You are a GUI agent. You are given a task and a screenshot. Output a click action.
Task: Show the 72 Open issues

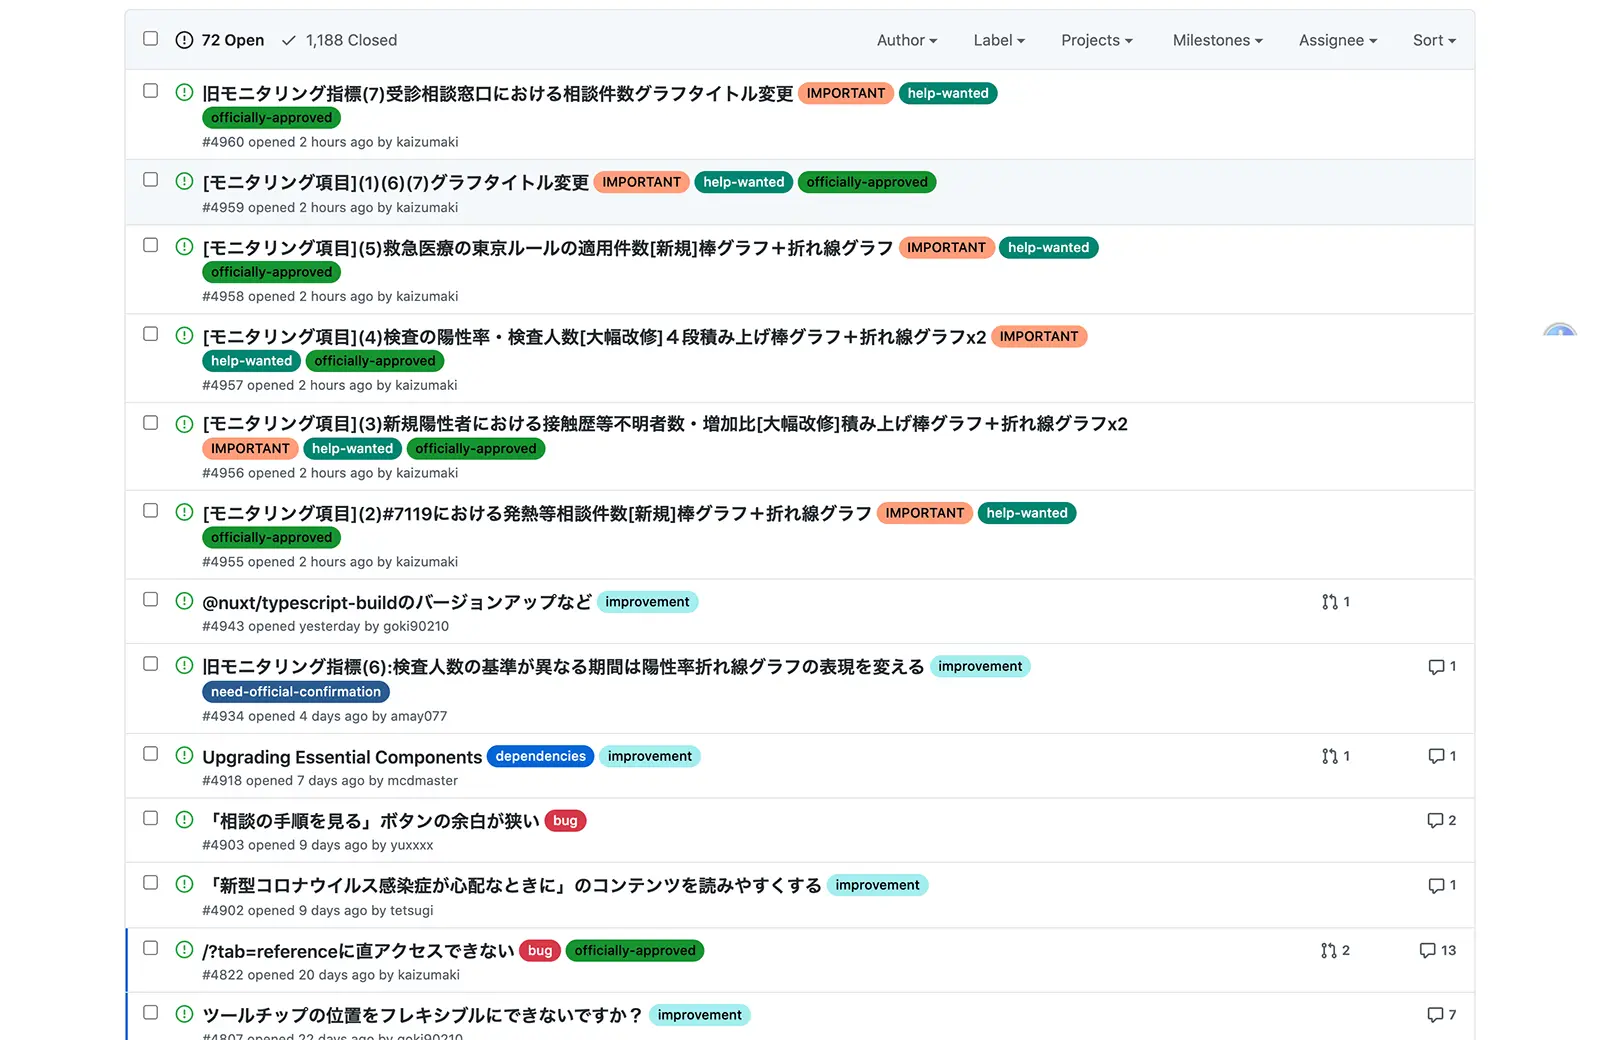click(x=220, y=40)
